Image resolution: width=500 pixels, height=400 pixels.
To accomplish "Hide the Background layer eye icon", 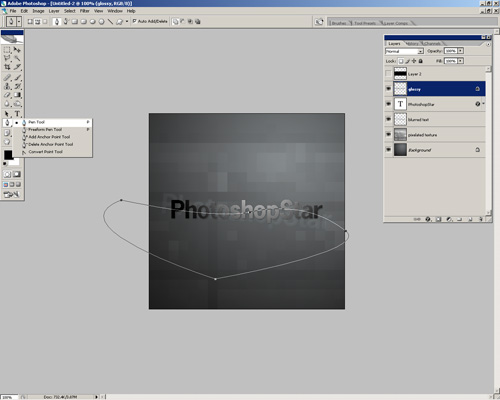I will click(388, 150).
